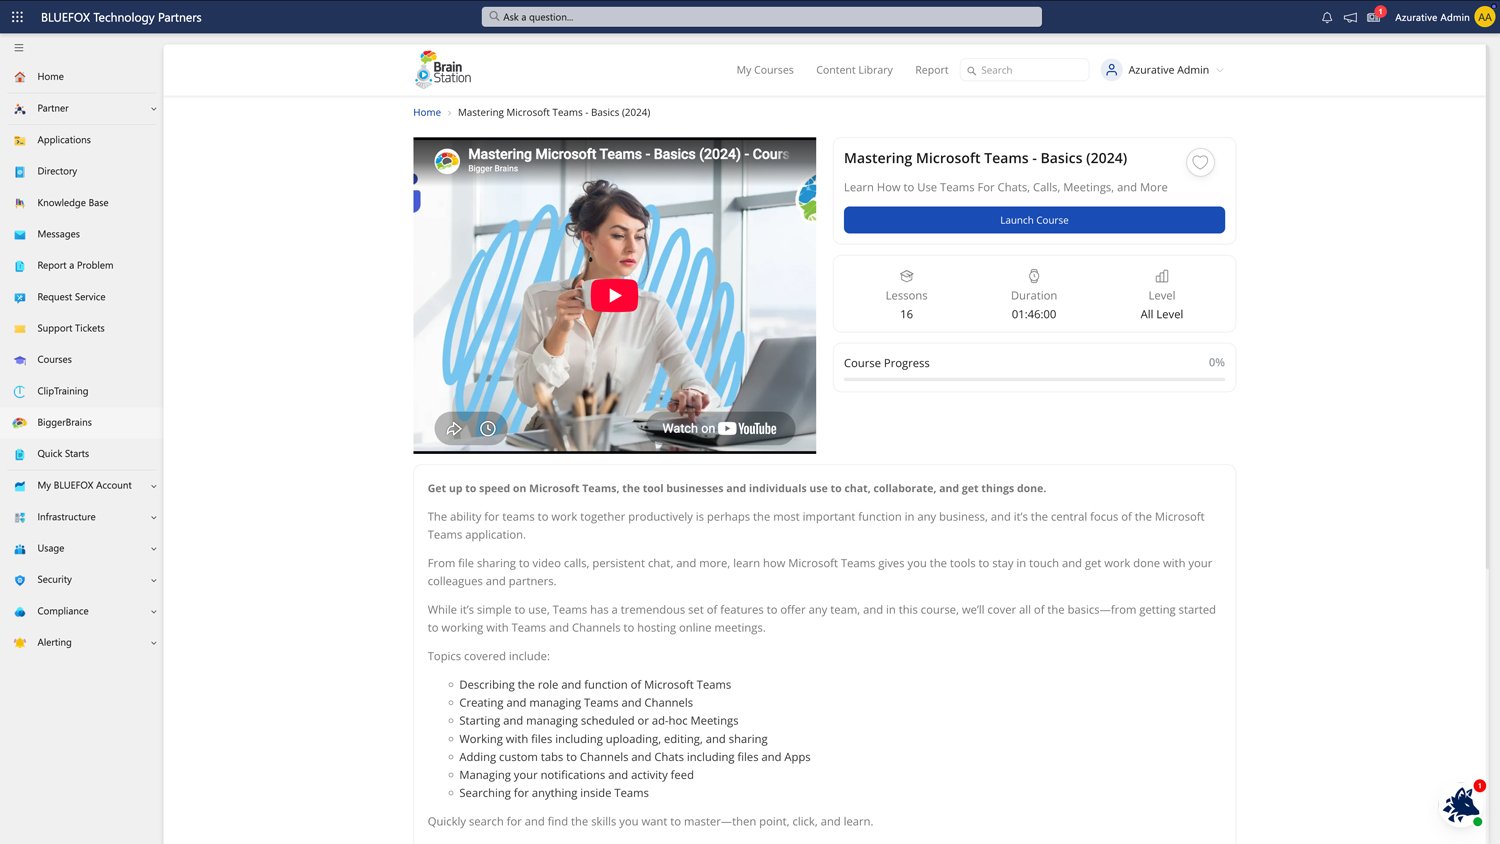Click the Applications sidebar link

[64, 140]
